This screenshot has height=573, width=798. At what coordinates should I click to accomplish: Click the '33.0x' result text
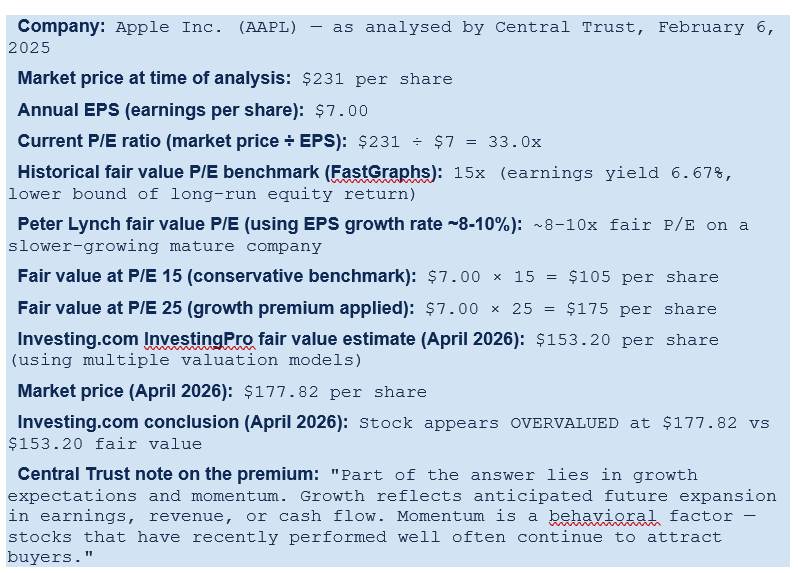coord(515,142)
